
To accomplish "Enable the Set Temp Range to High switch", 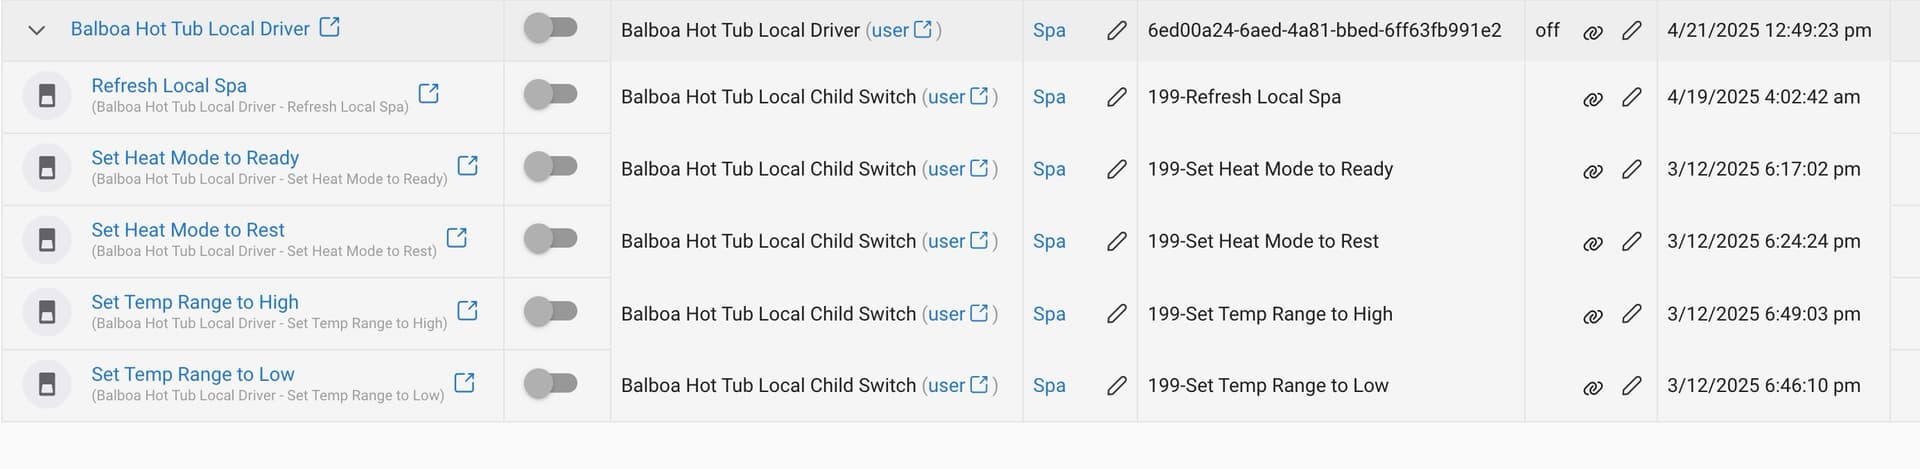I will (x=551, y=311).
